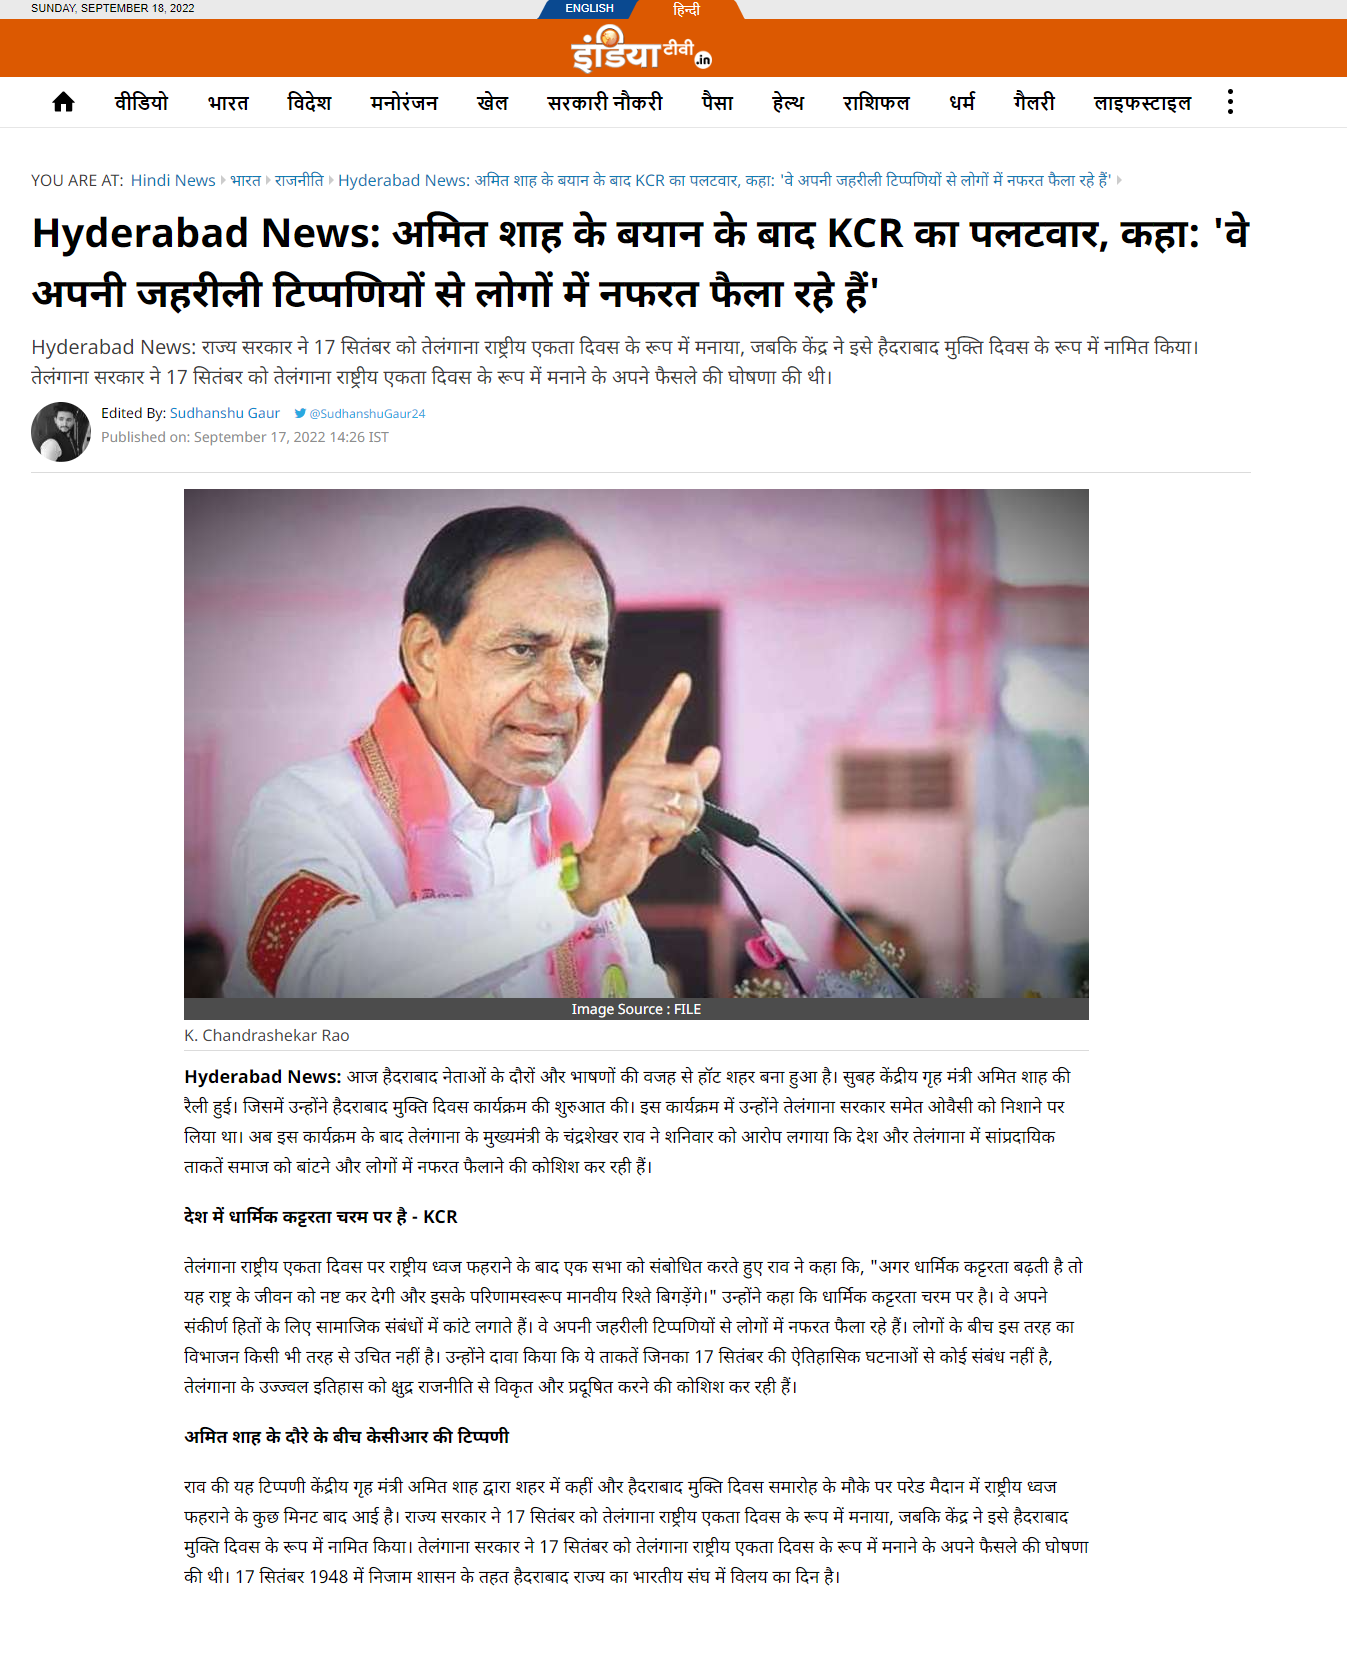Click the Twitter bird icon beside the author handle
1347x1654 pixels.
point(300,413)
